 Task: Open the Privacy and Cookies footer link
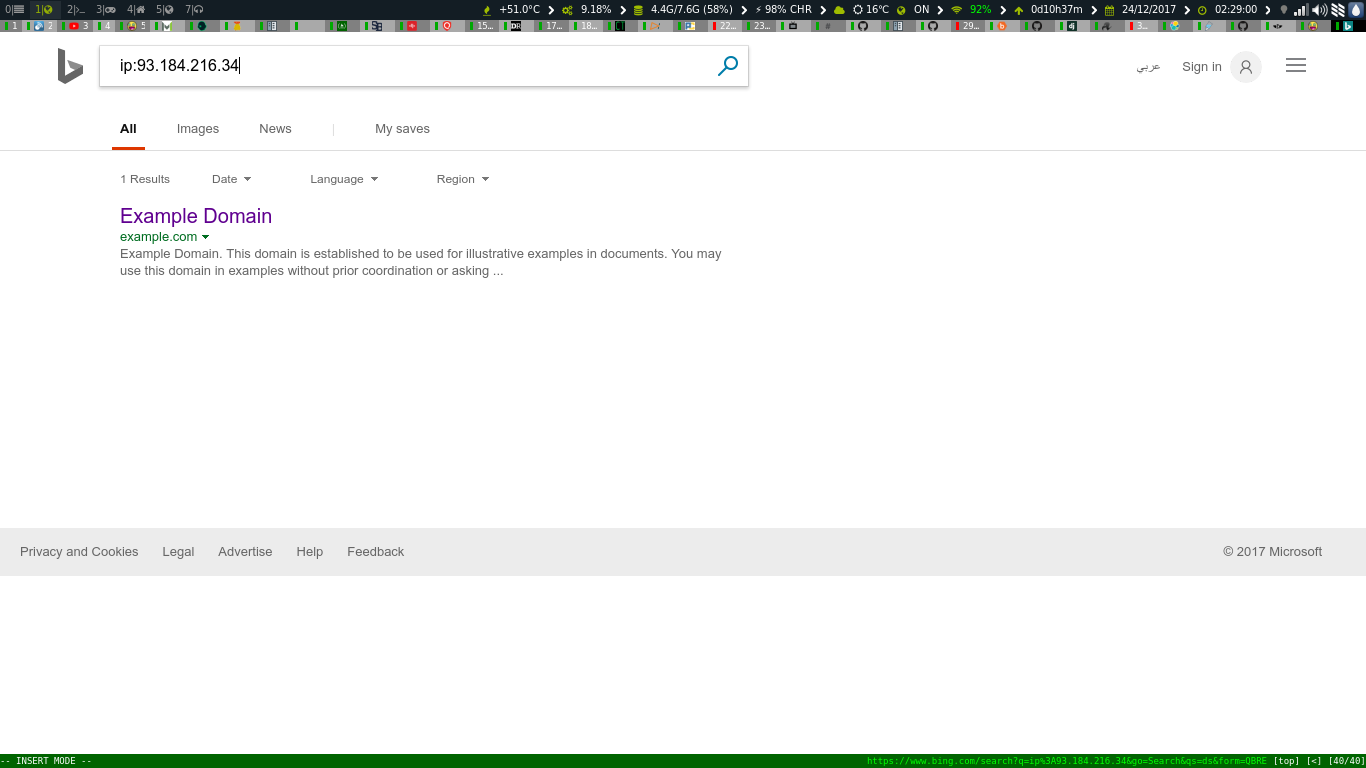[79, 552]
